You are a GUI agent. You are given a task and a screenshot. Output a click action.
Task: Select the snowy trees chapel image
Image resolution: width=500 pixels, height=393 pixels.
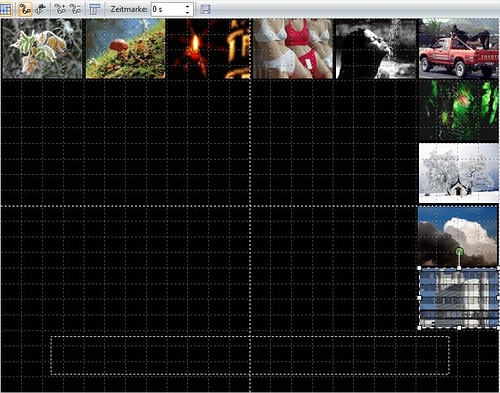click(x=459, y=173)
